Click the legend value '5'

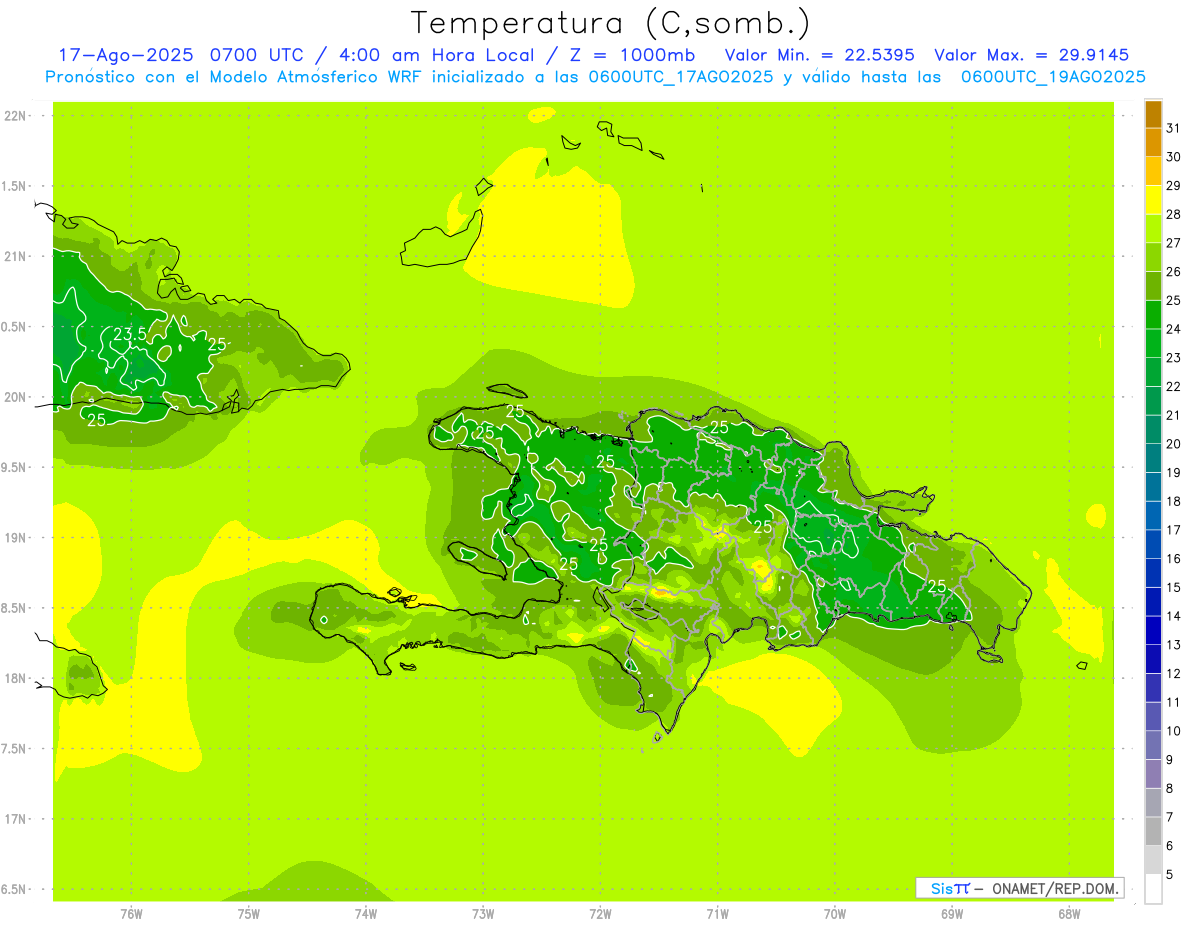click(x=1170, y=875)
